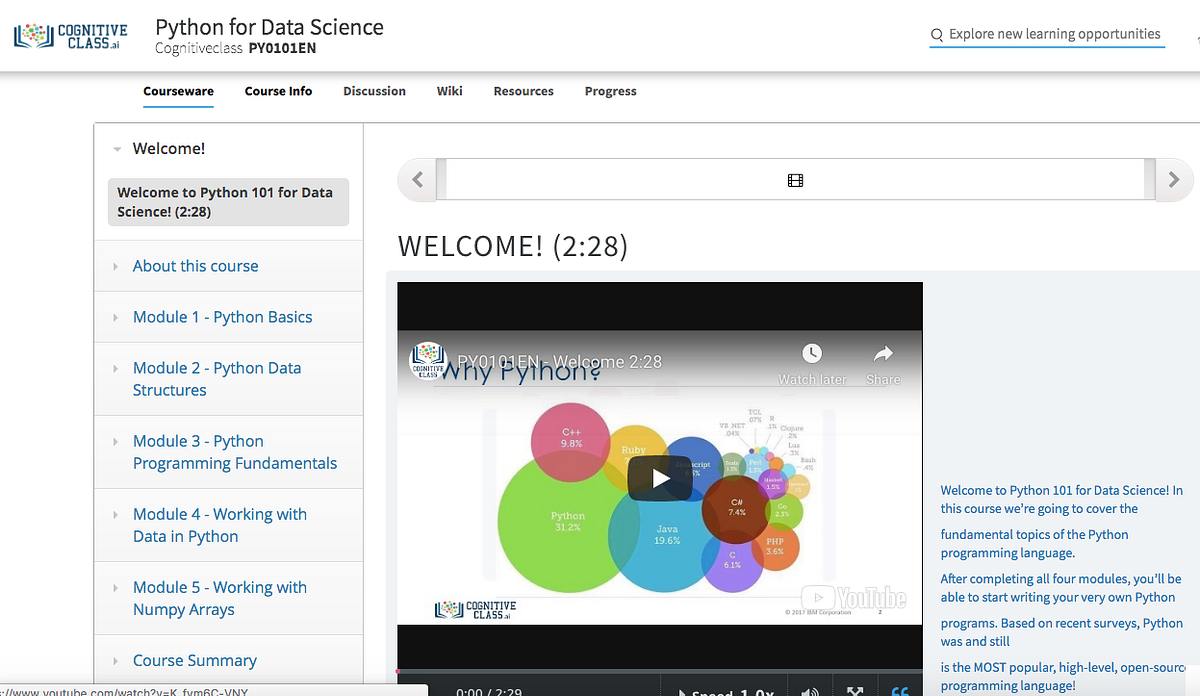The image size is (1200, 696).
Task: Expand the About this course section
Action: point(195,265)
